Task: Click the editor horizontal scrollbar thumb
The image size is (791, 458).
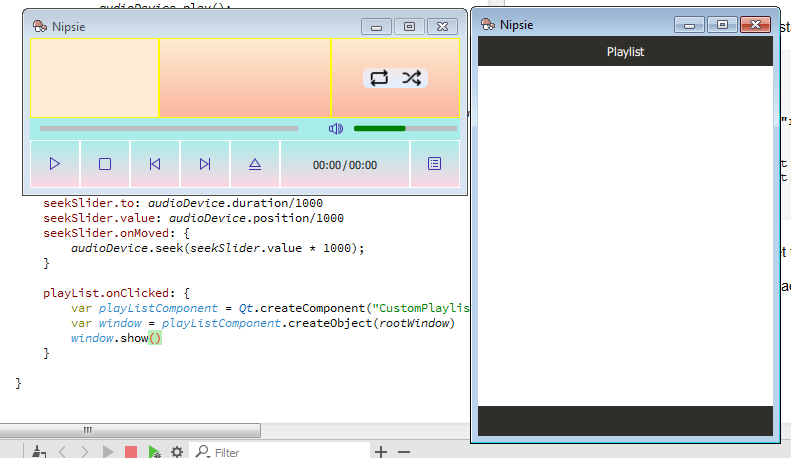Action: (x=130, y=430)
